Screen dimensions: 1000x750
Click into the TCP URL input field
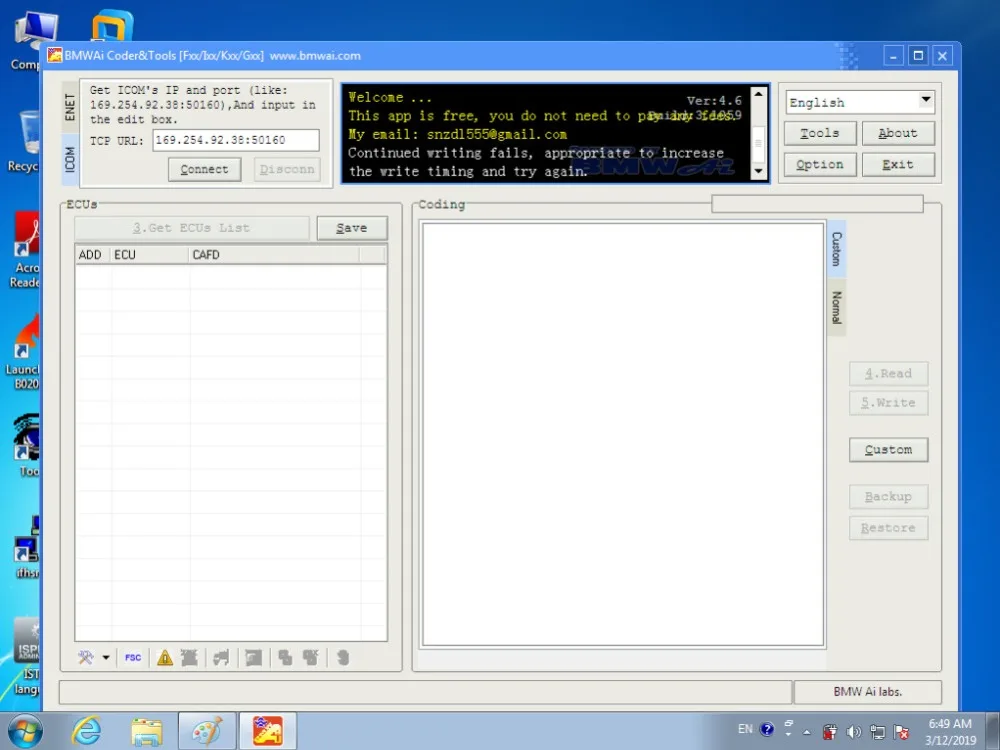[x=235, y=140]
